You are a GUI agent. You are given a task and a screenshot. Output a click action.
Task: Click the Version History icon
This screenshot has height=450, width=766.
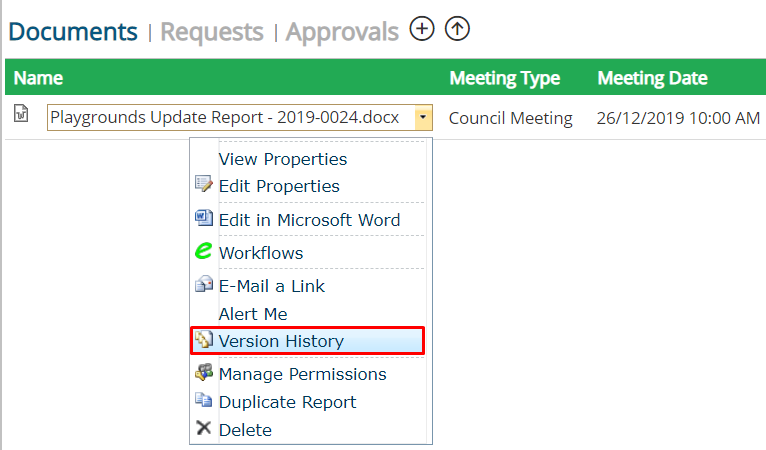[x=204, y=340]
